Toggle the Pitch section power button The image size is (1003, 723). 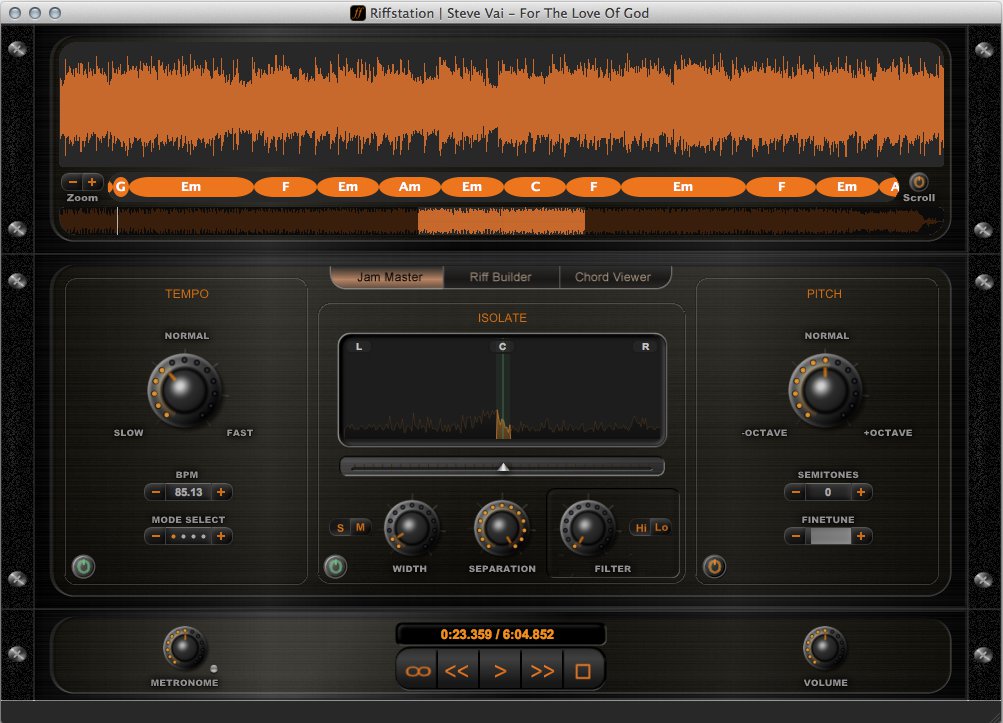click(715, 566)
